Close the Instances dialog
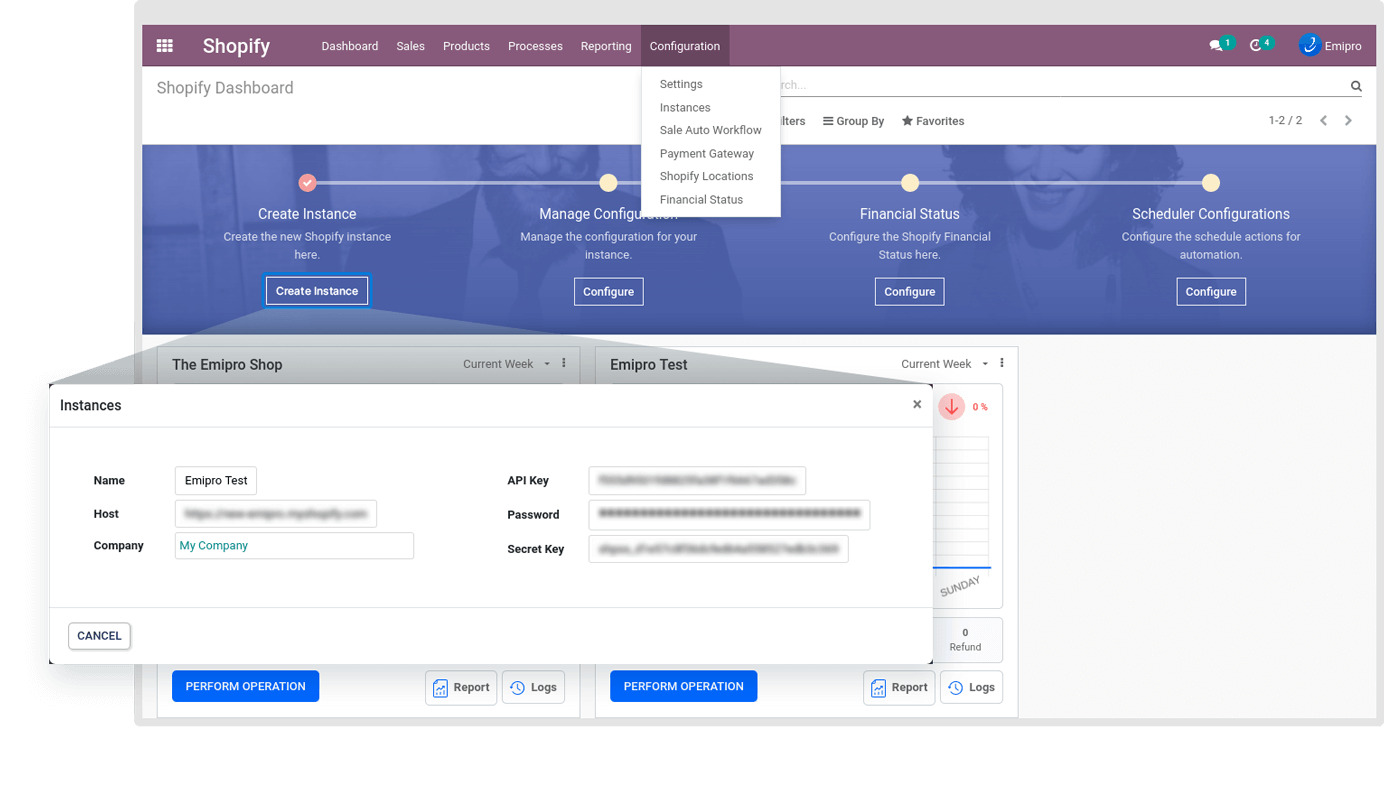 click(x=917, y=405)
